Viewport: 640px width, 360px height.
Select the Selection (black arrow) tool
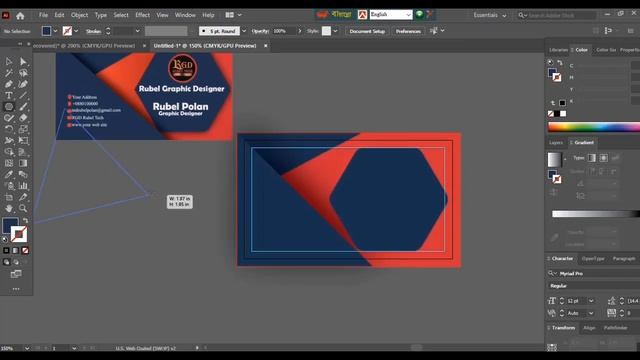click(x=9, y=62)
